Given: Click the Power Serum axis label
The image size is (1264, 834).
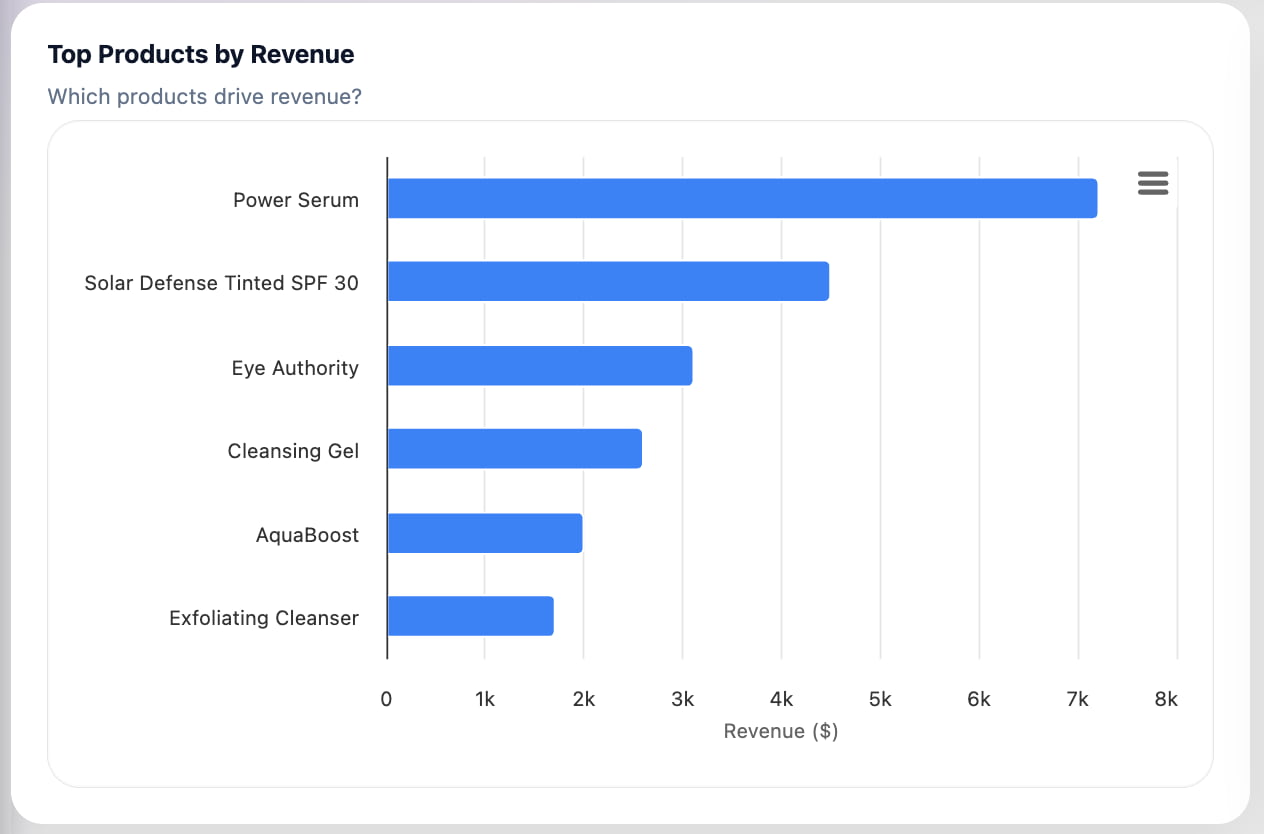Looking at the screenshot, I should click(x=296, y=200).
